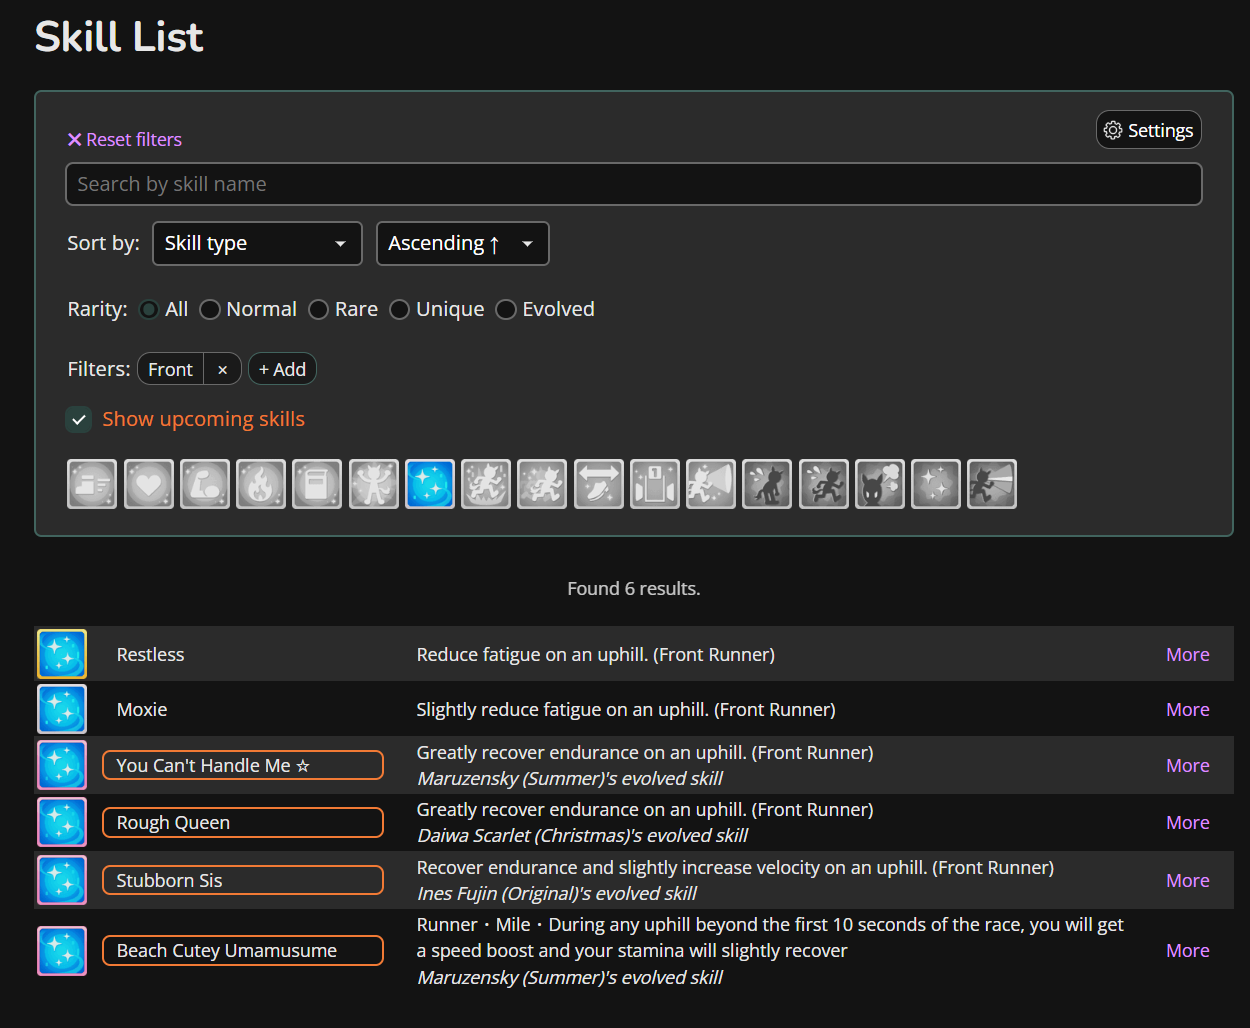The image size is (1250, 1028).
Task: Open More for Restless skill
Action: 1187,654
